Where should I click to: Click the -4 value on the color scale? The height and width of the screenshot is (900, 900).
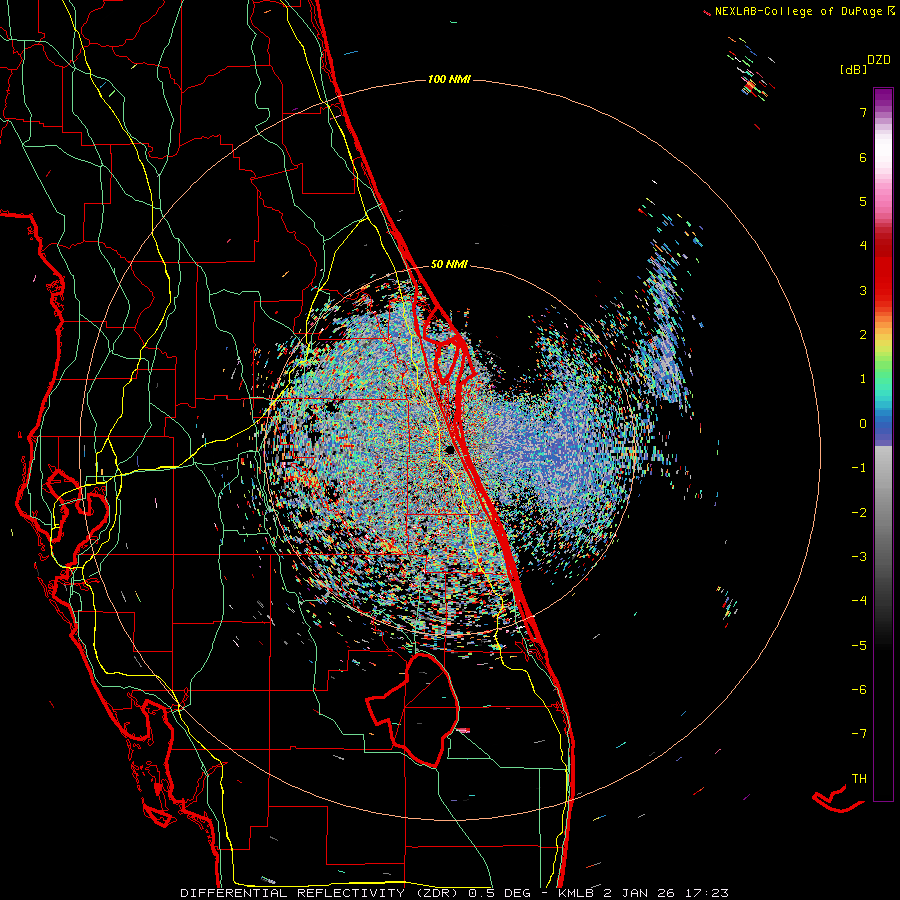point(859,600)
